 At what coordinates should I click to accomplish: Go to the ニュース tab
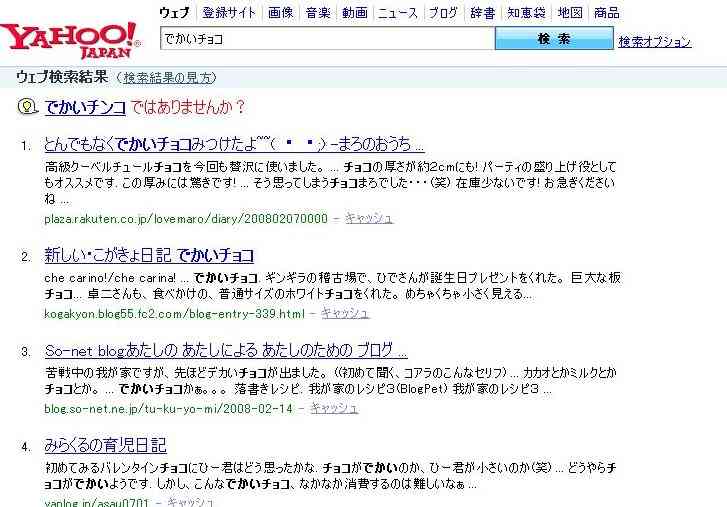point(397,13)
